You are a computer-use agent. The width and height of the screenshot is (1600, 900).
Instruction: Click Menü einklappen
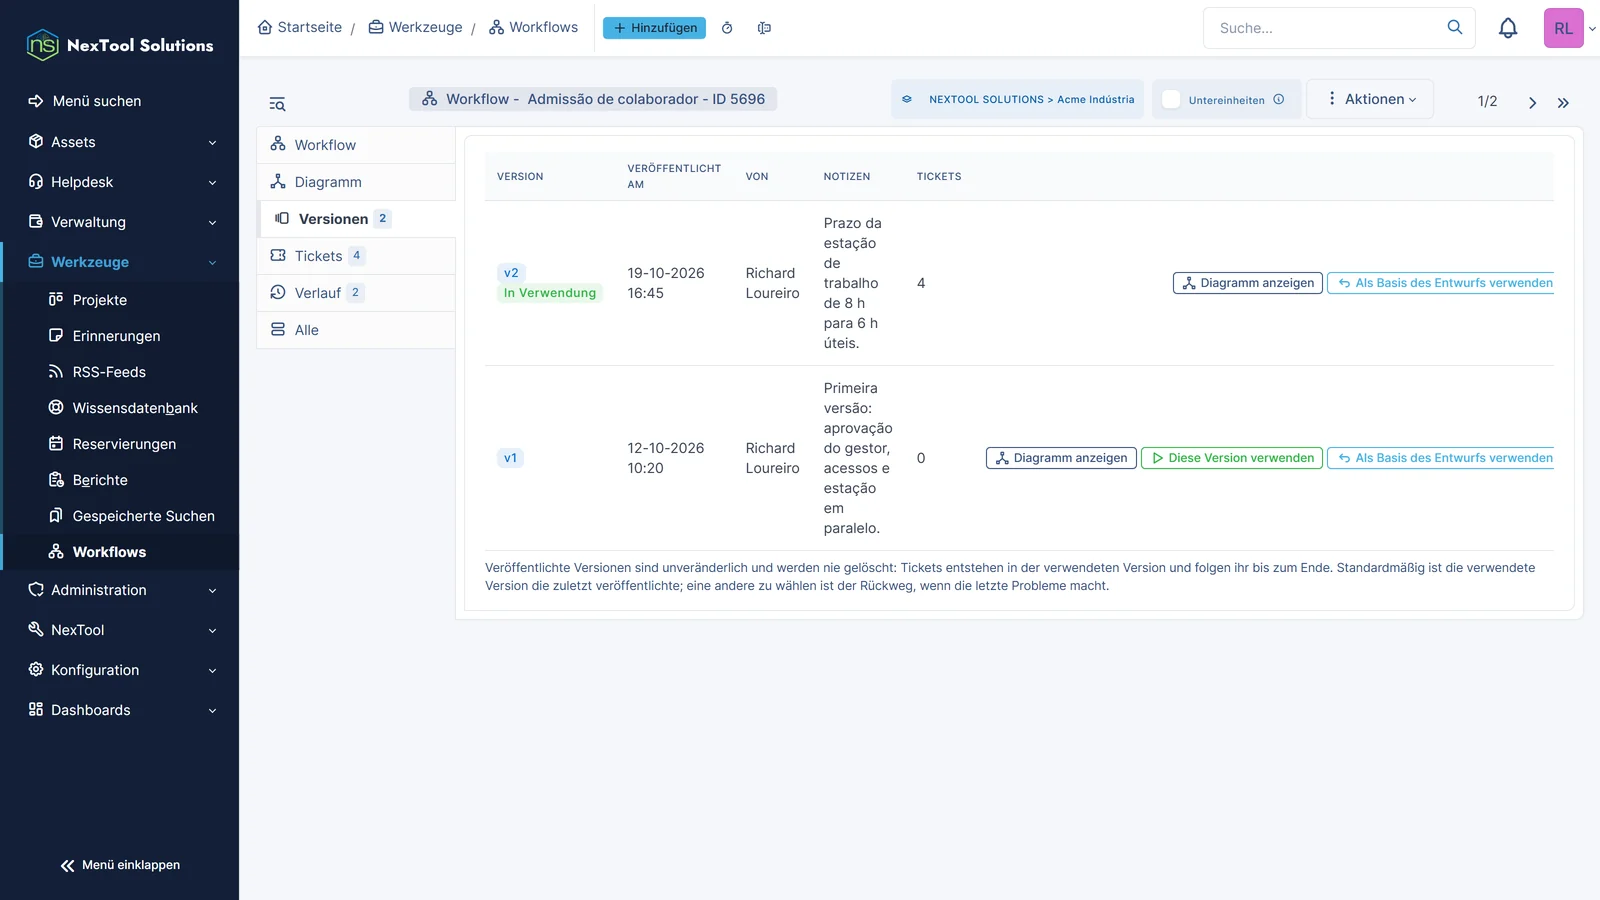(x=120, y=865)
